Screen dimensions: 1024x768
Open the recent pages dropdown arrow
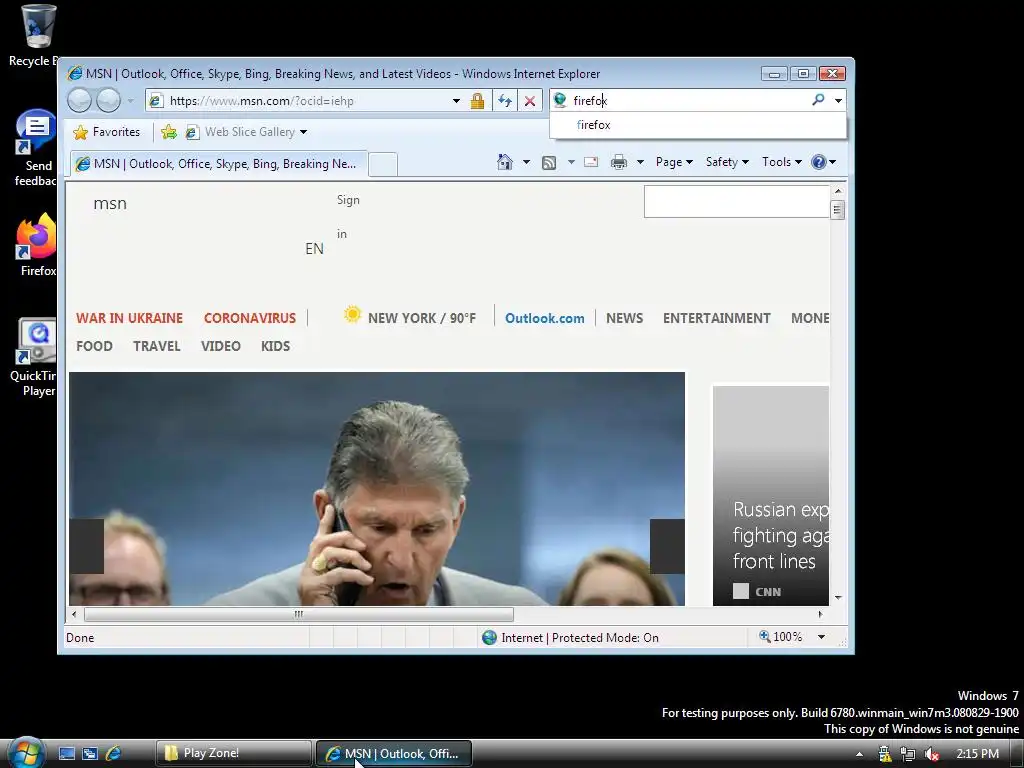tap(130, 101)
